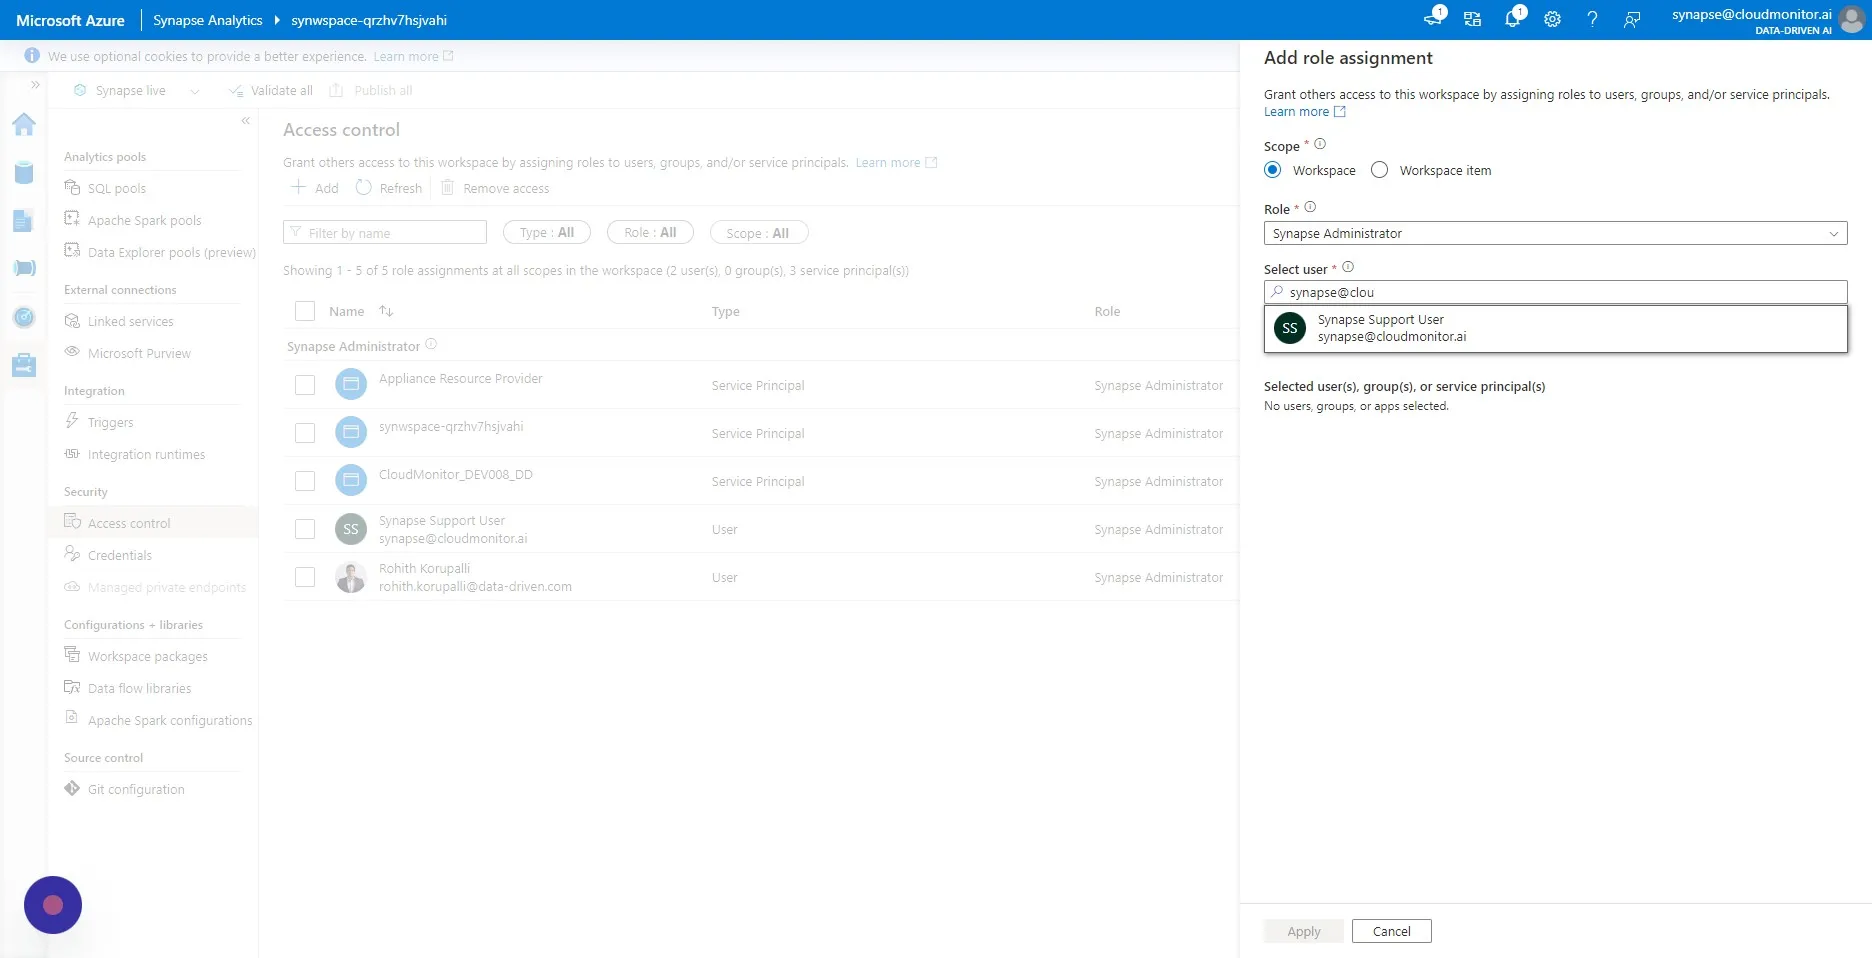
Task: Open the Monitor hub icon
Action: point(24,317)
